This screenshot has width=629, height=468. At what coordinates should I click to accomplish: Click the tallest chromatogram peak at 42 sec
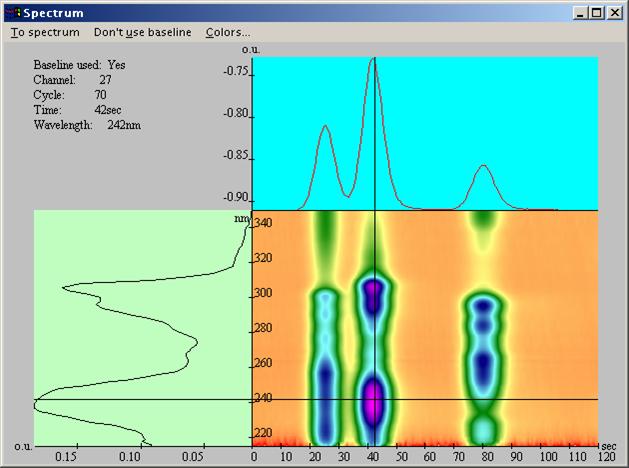click(x=374, y=60)
